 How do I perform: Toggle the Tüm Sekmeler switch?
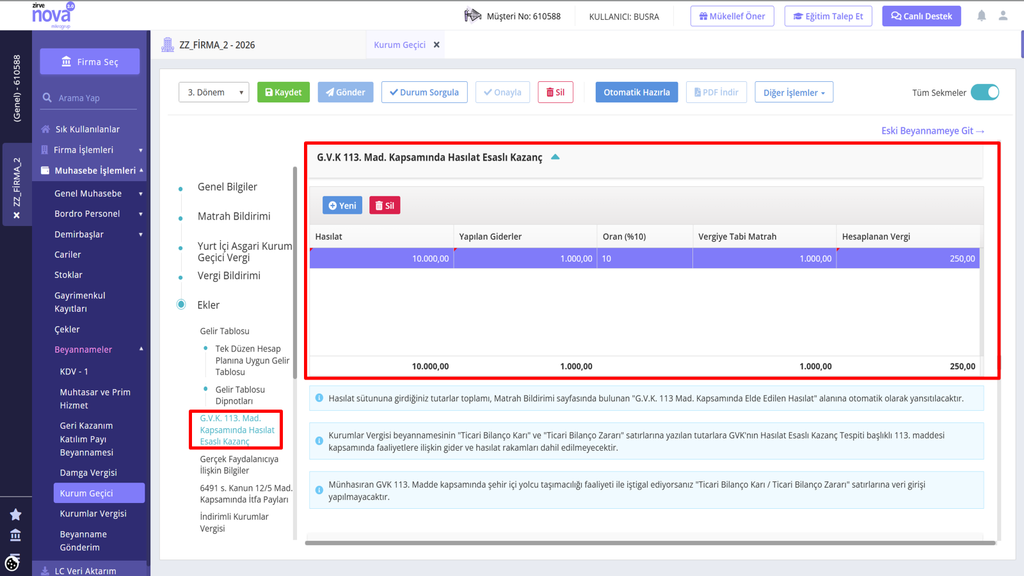coord(985,92)
